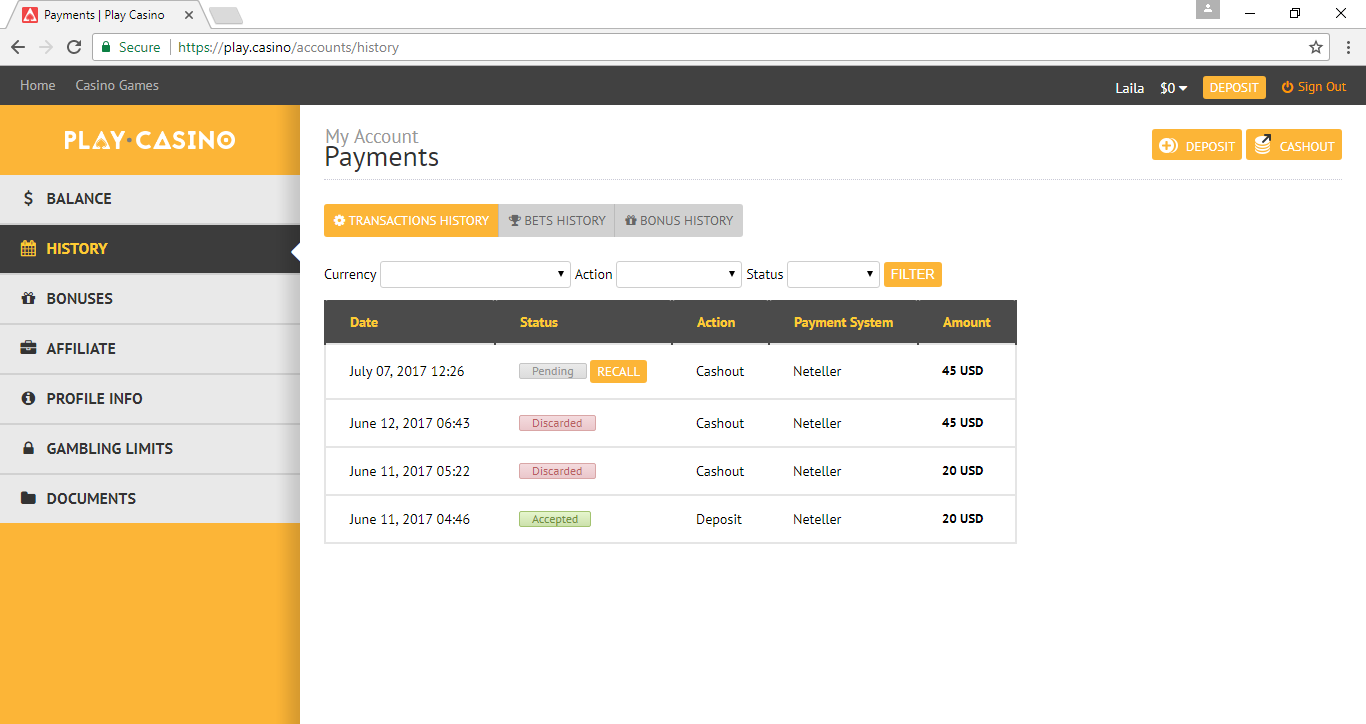Click the Play Casino logo

click(150, 140)
